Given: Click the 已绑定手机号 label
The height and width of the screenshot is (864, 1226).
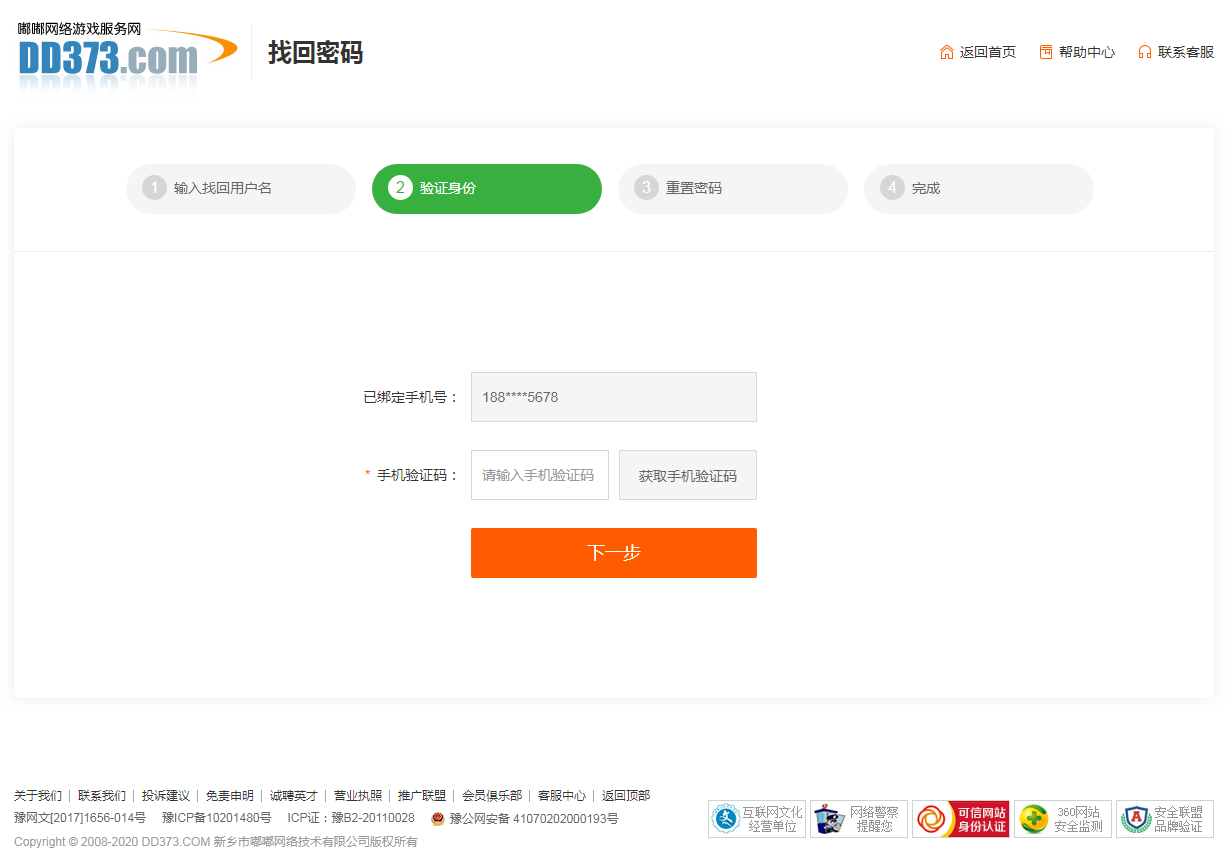Looking at the screenshot, I should (x=410, y=397).
